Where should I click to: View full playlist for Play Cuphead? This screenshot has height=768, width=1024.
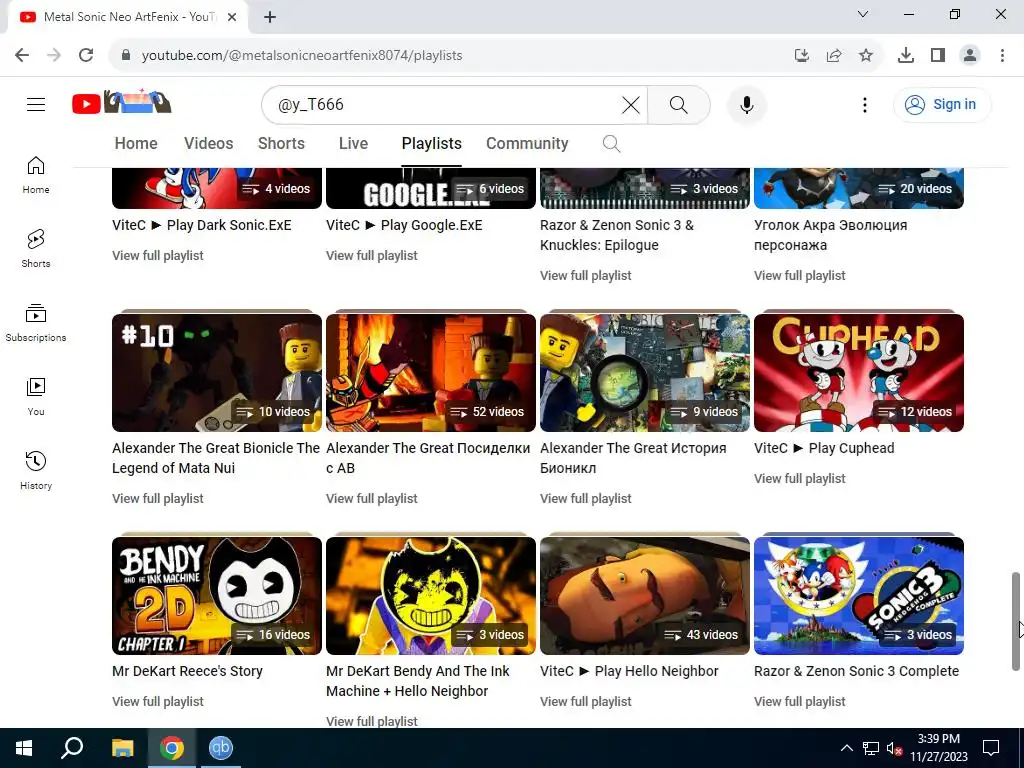[799, 479]
